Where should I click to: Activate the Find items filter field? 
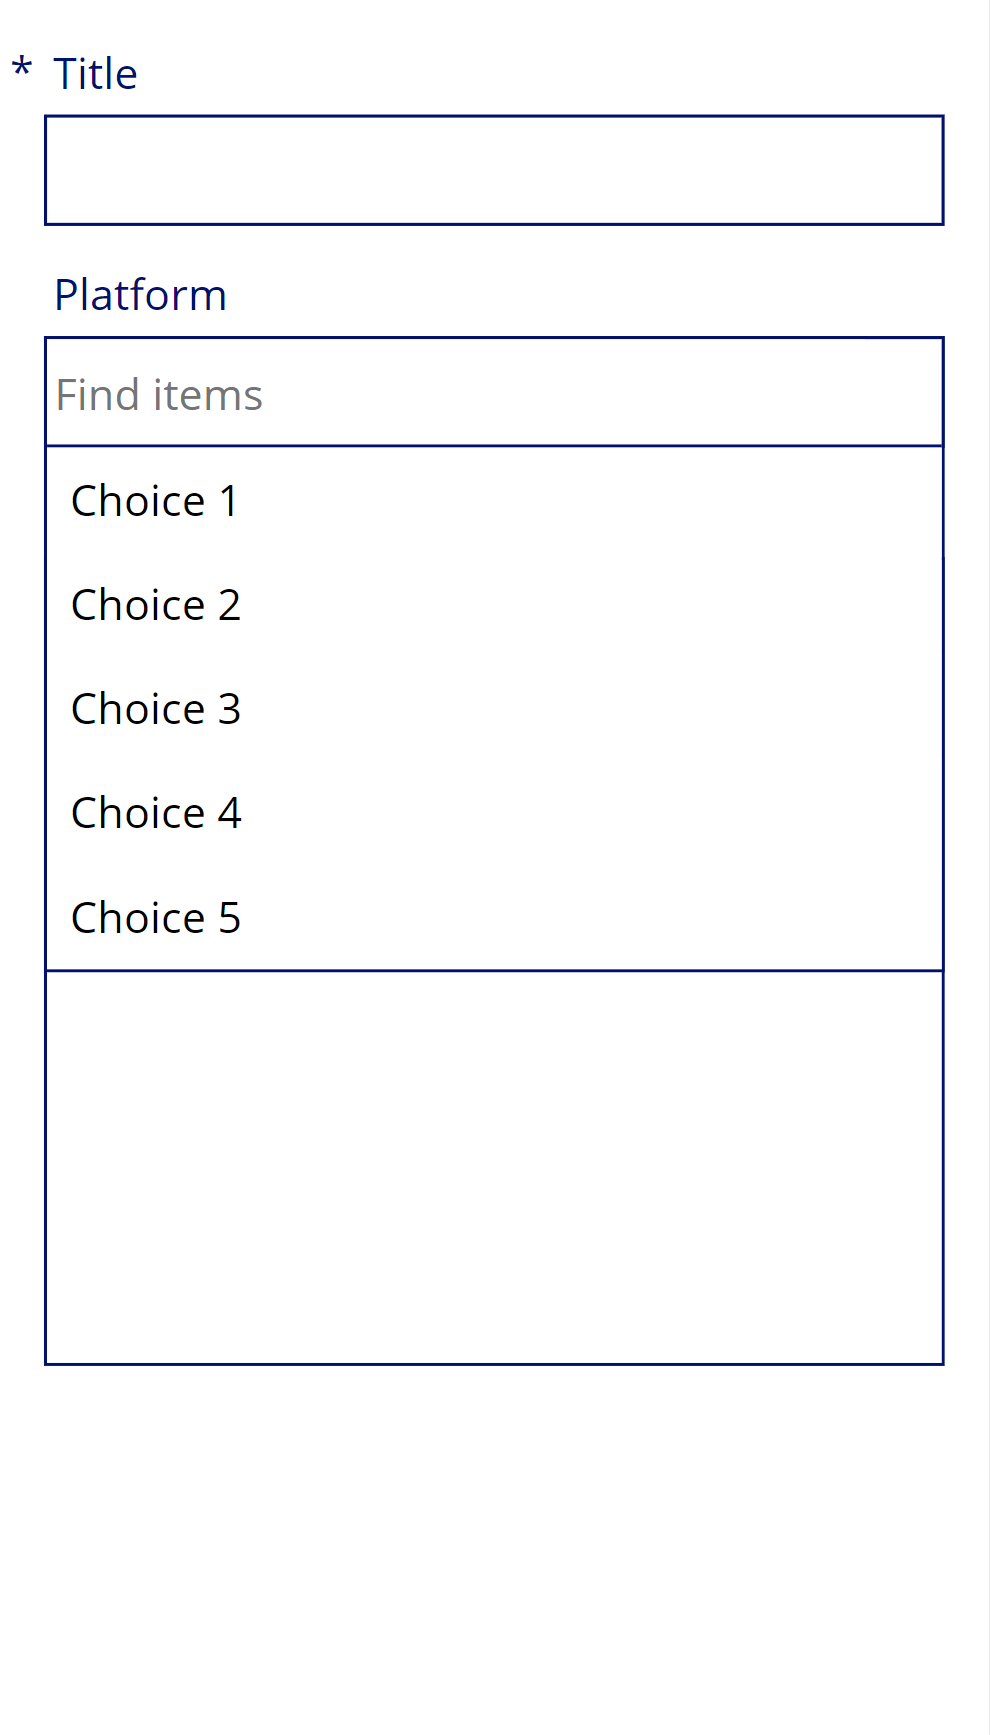494,393
